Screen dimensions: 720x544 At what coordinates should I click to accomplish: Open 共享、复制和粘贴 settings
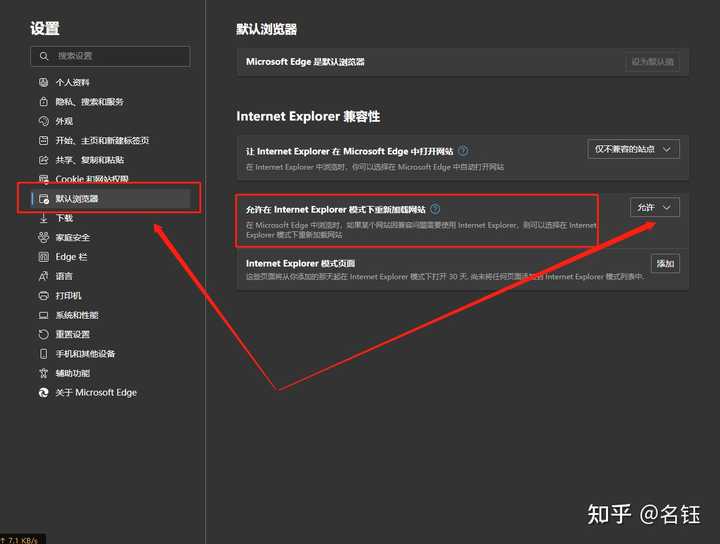tap(90, 160)
